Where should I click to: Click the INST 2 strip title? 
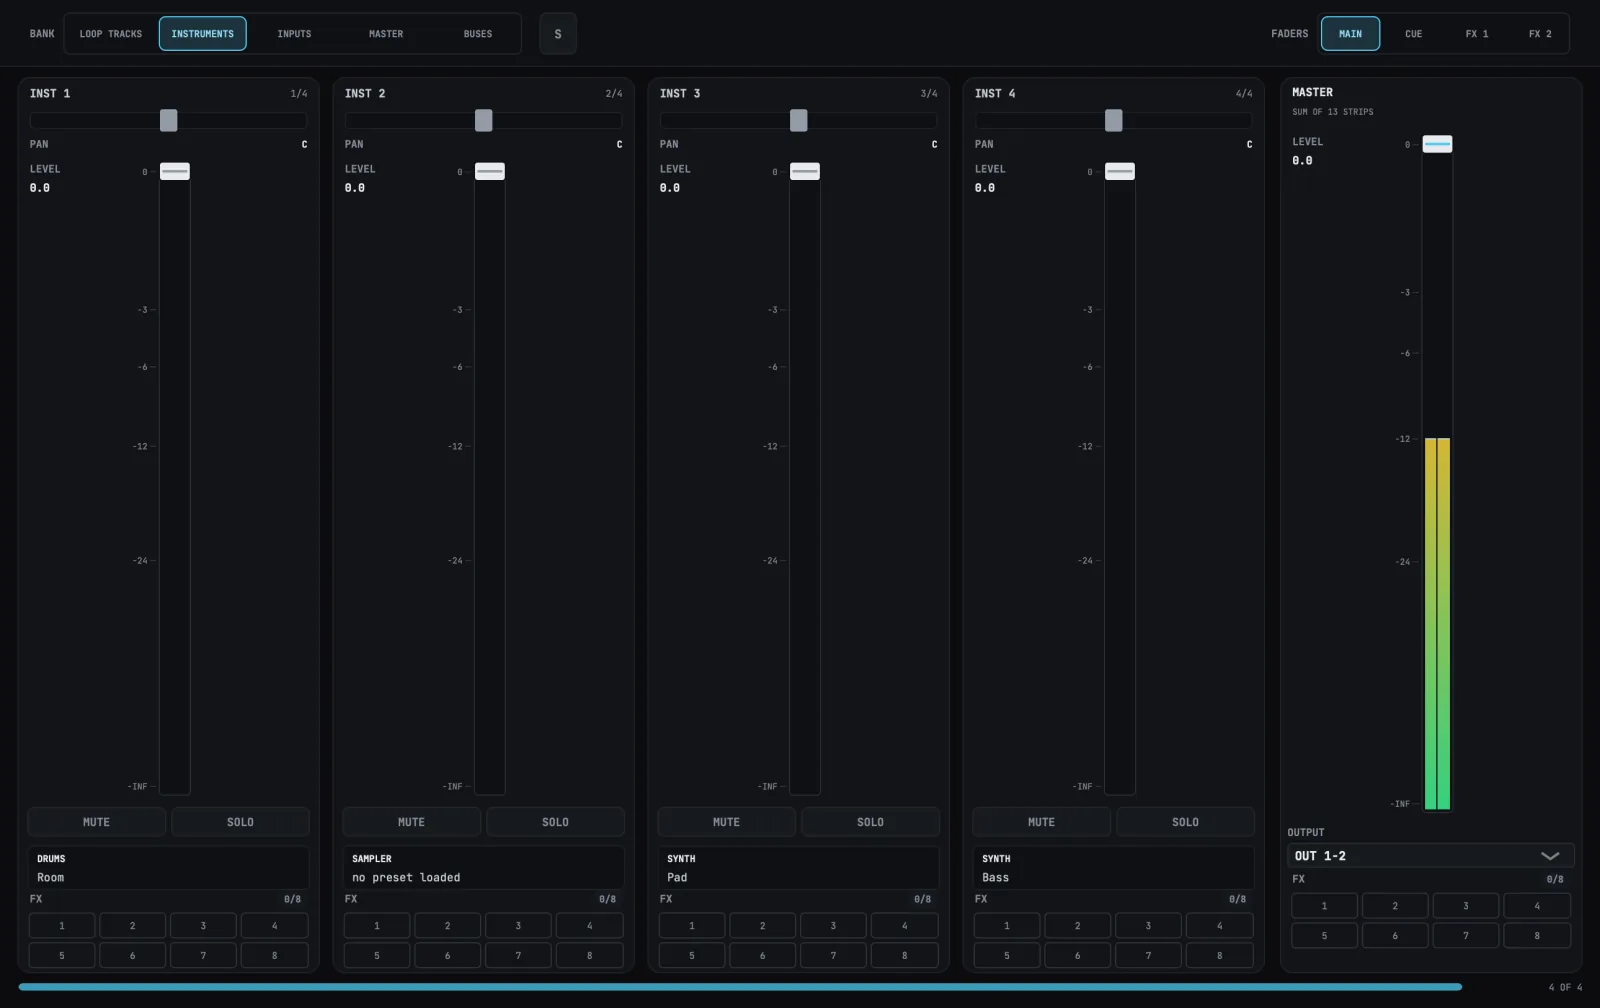click(x=365, y=94)
